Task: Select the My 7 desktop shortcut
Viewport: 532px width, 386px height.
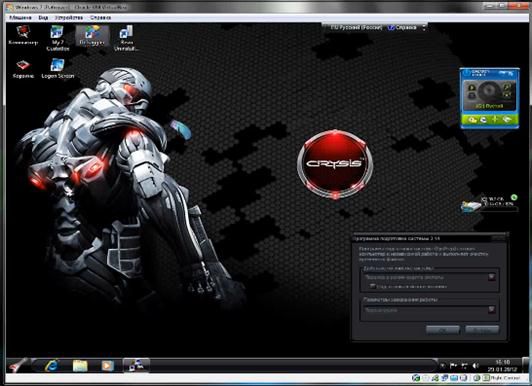Action: click(x=57, y=38)
